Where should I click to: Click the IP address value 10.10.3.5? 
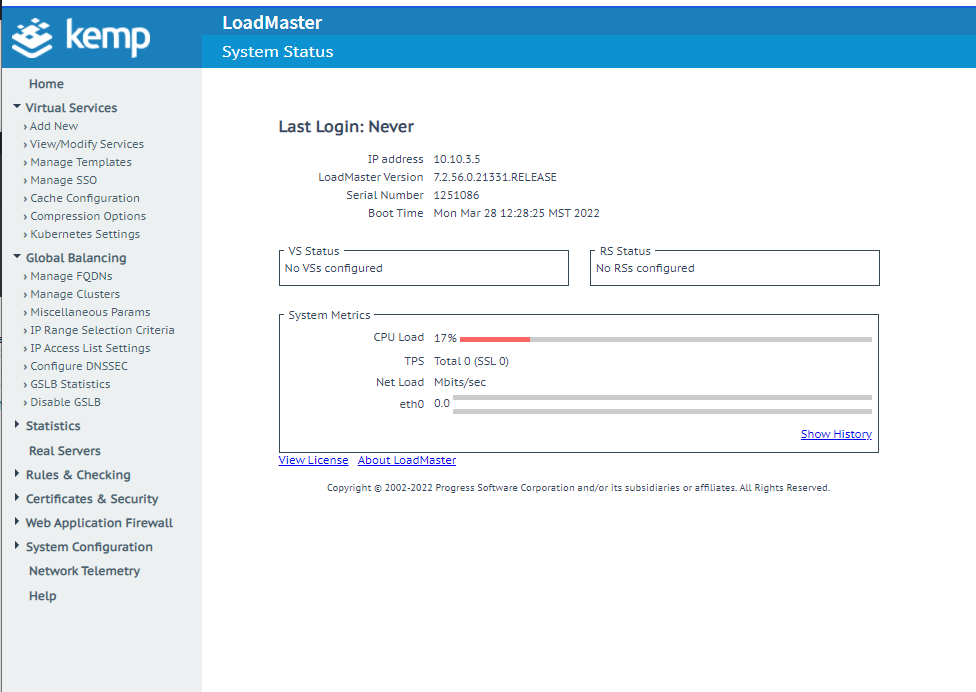click(x=457, y=159)
